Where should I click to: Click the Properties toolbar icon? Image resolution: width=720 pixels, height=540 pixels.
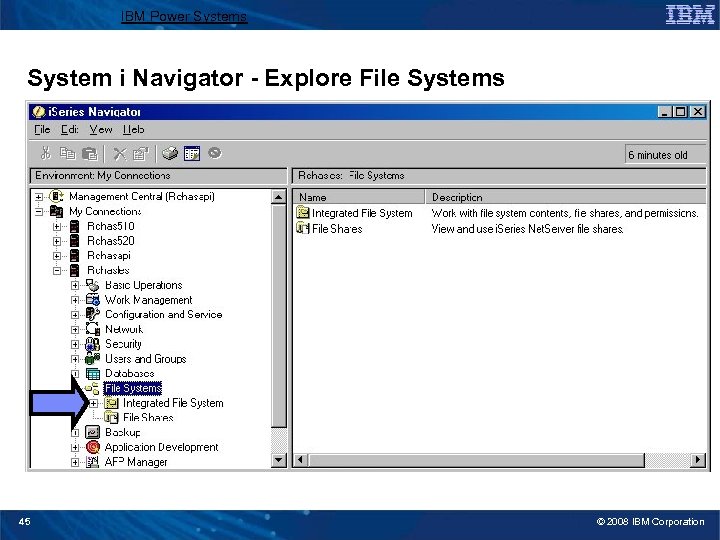141,153
